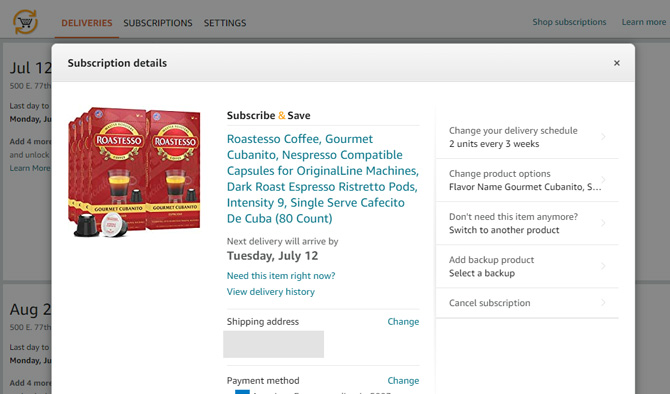View delivery history link

pyautogui.click(x=270, y=291)
